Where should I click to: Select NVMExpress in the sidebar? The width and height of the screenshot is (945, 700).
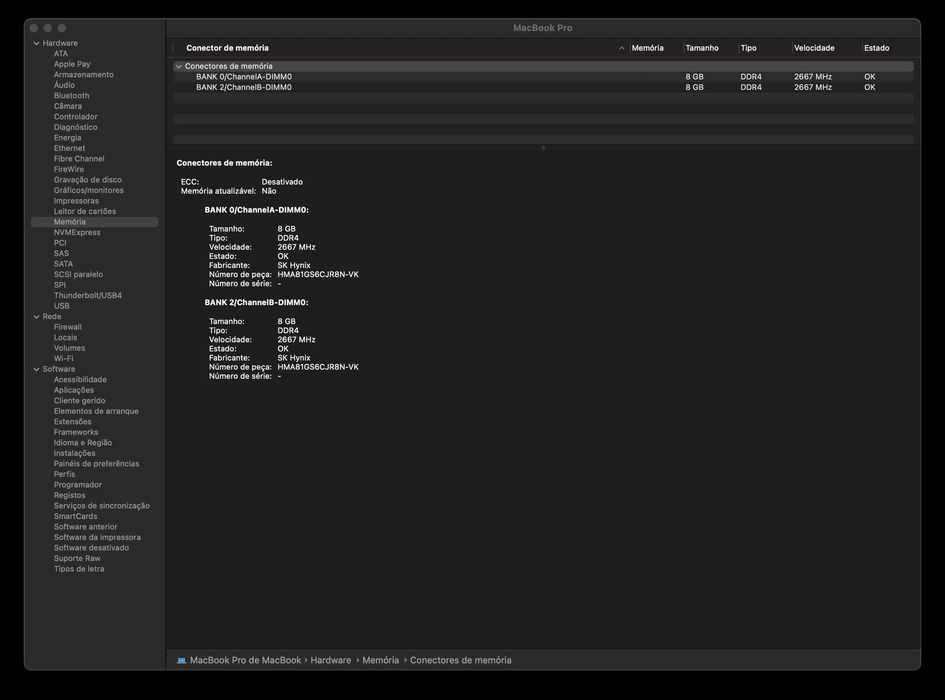coord(77,233)
